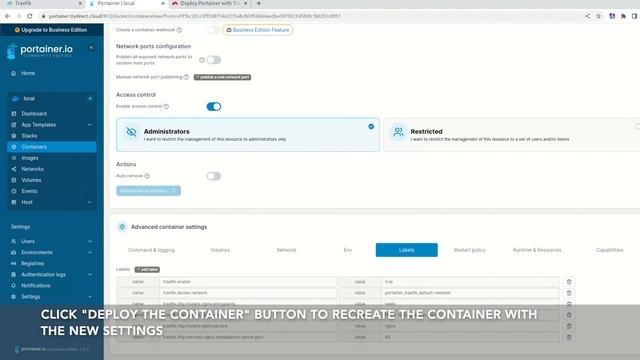
Task: Click the add label button
Action: (x=147, y=269)
